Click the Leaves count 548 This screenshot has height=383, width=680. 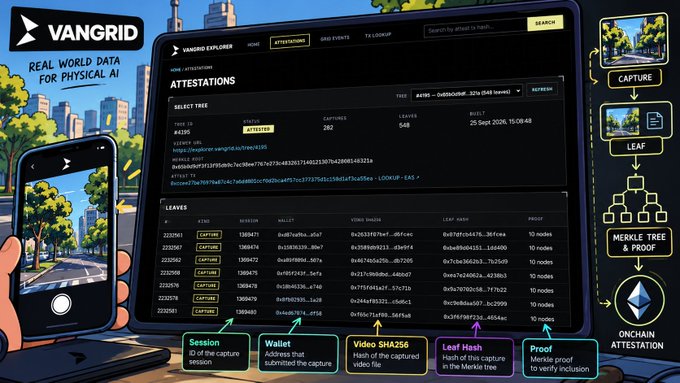tap(404, 125)
